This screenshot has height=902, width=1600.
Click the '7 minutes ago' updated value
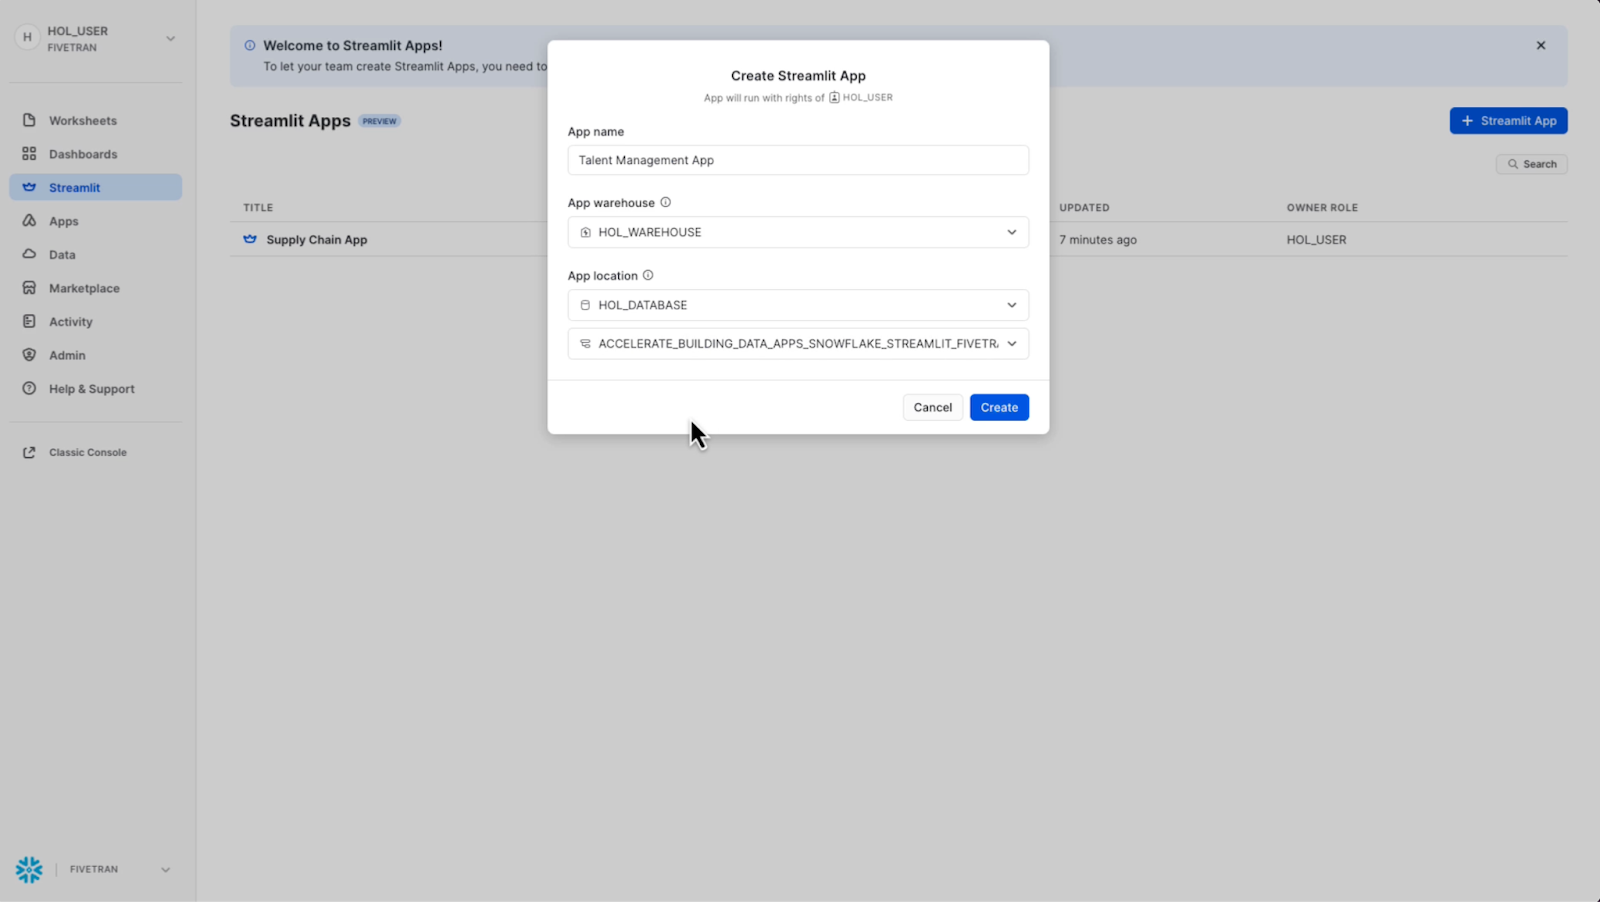(x=1098, y=239)
